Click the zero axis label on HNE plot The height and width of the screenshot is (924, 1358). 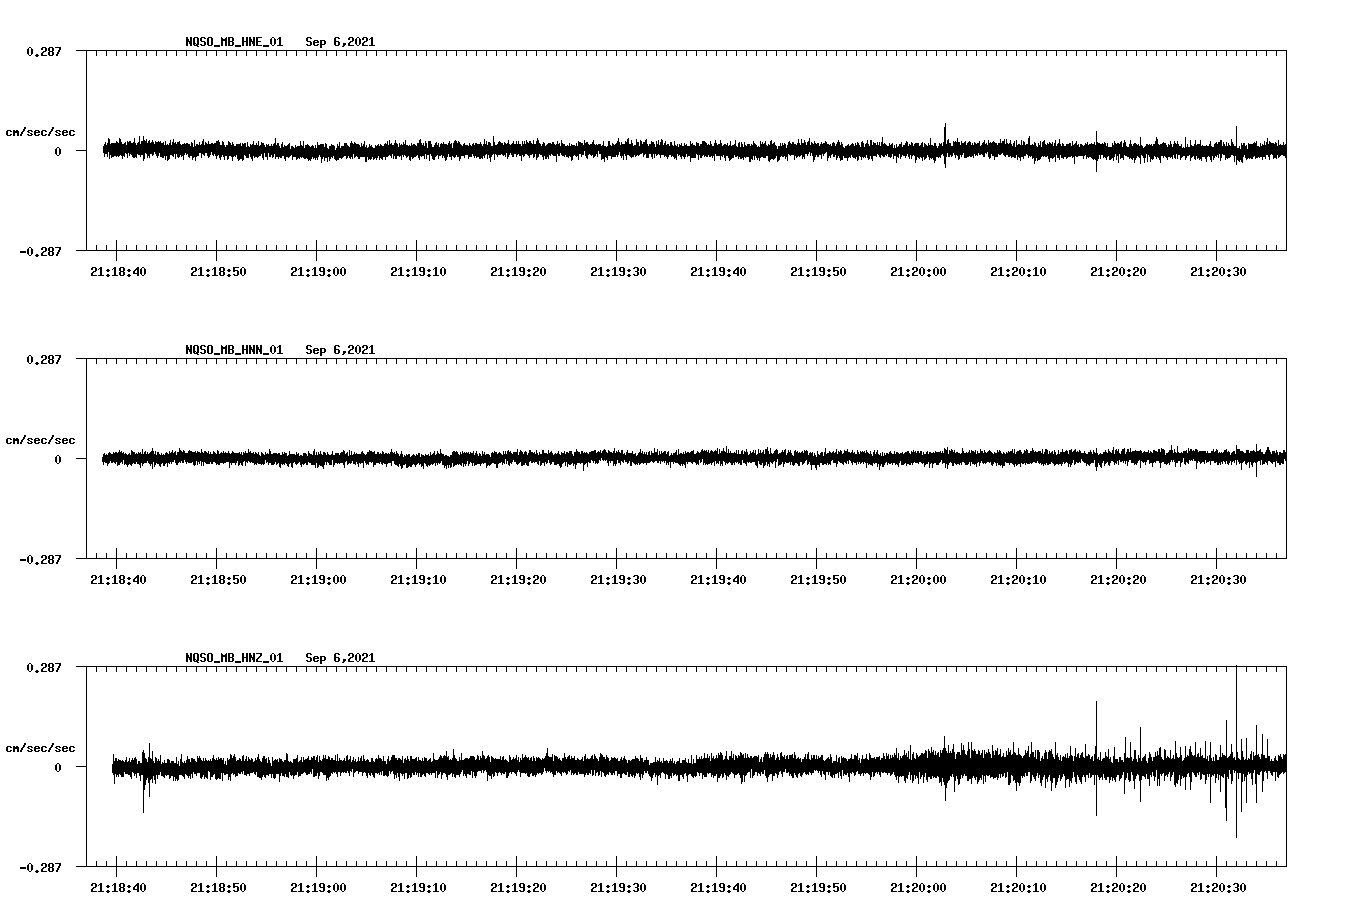pyautogui.click(x=58, y=151)
